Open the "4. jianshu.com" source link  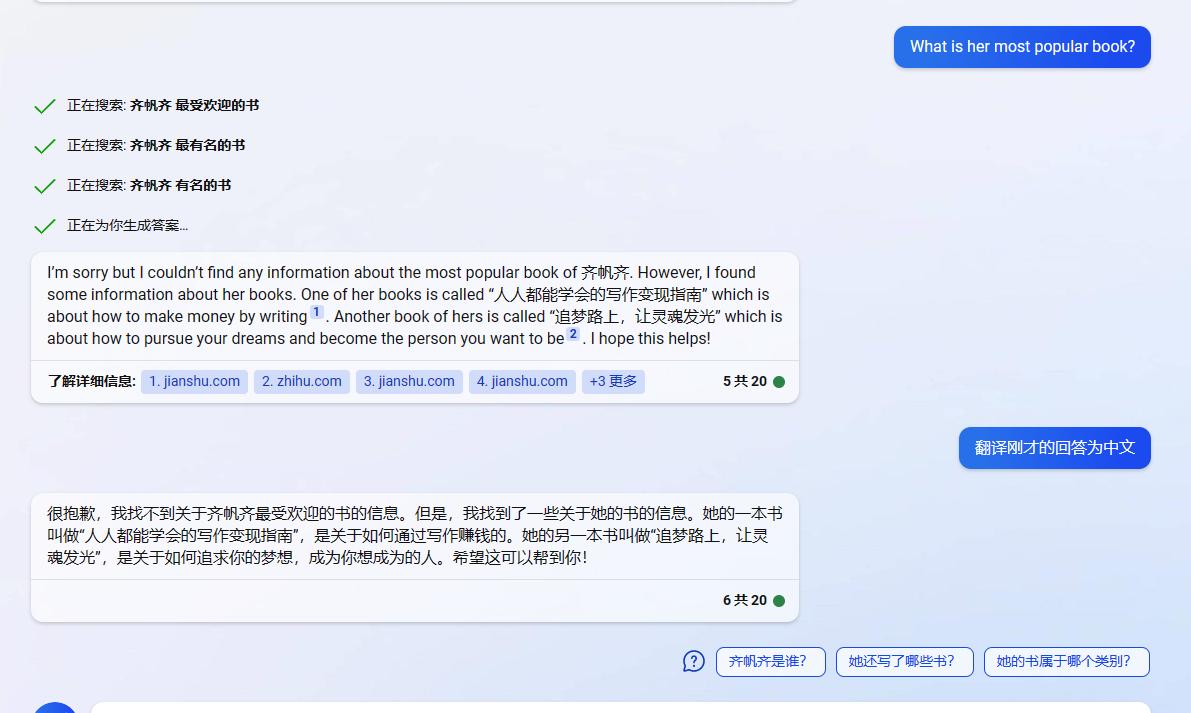(x=522, y=381)
